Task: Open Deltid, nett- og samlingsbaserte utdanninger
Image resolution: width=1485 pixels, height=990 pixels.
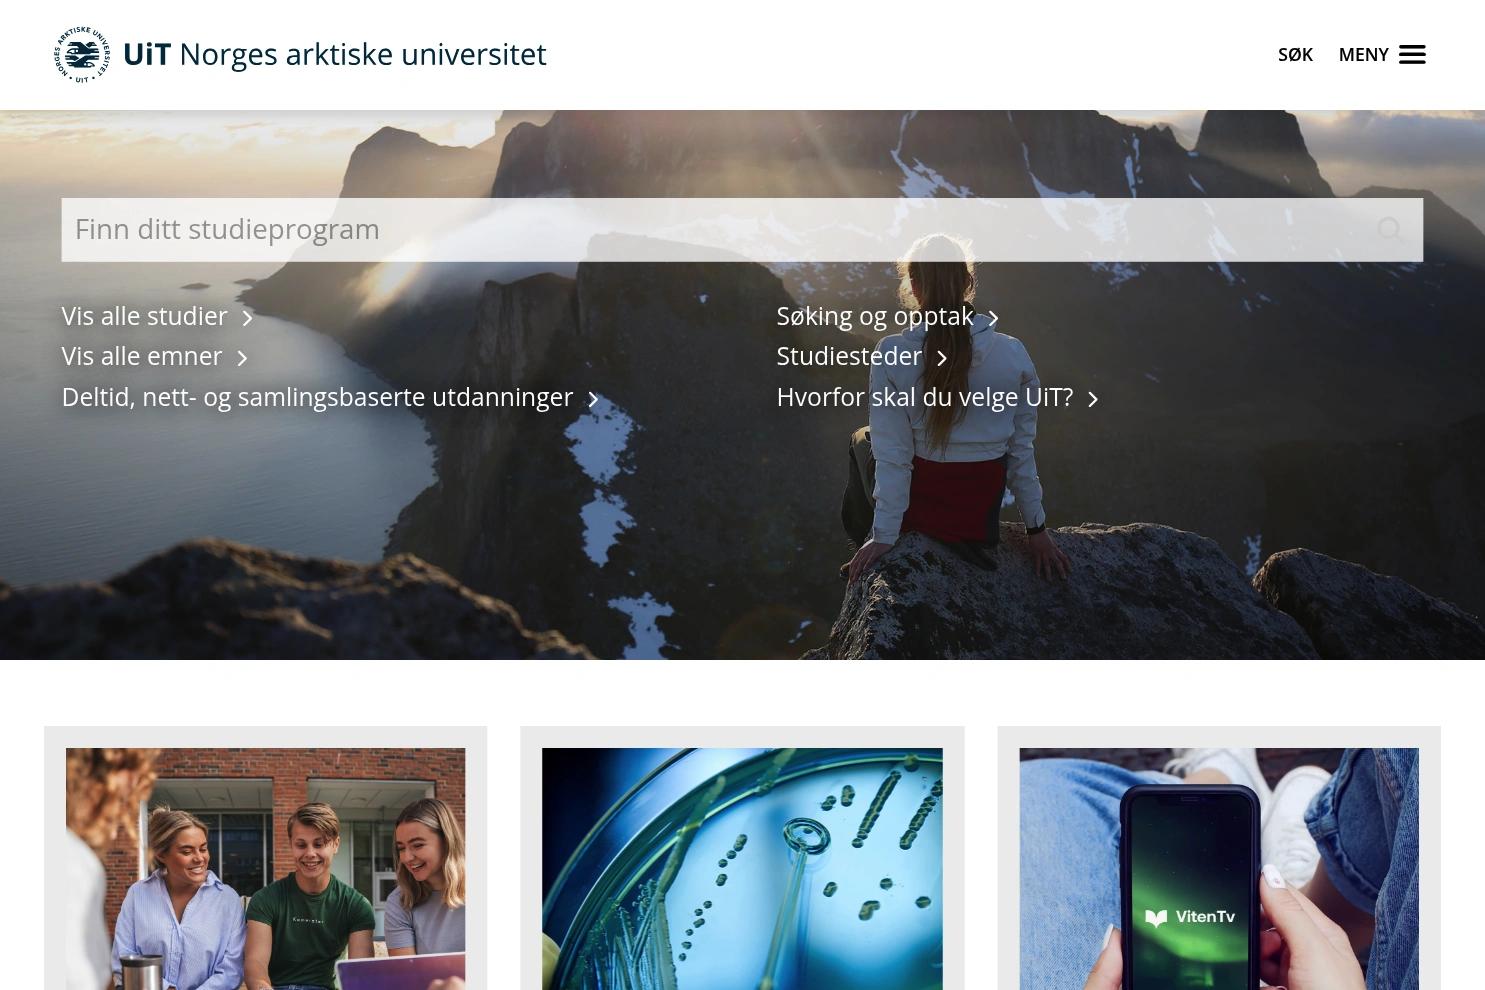Action: point(317,397)
